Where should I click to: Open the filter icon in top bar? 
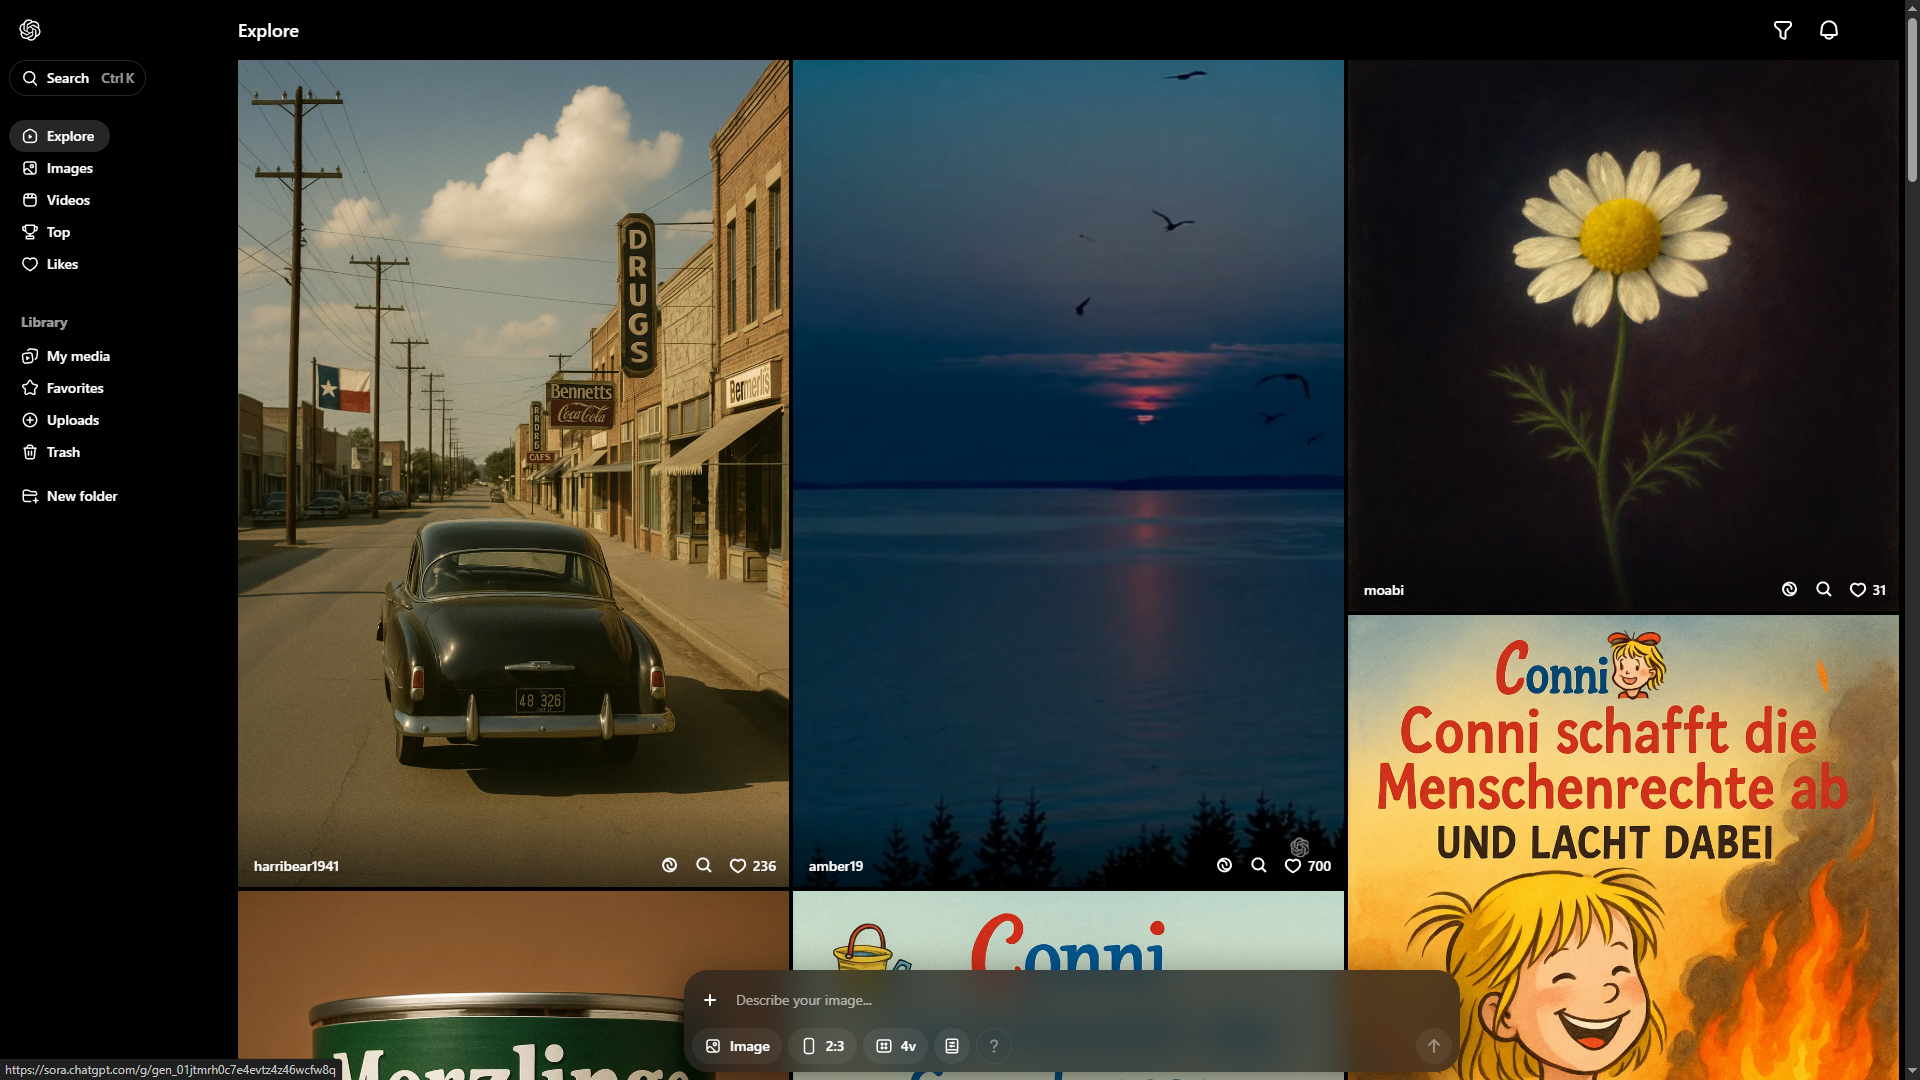(x=1783, y=30)
